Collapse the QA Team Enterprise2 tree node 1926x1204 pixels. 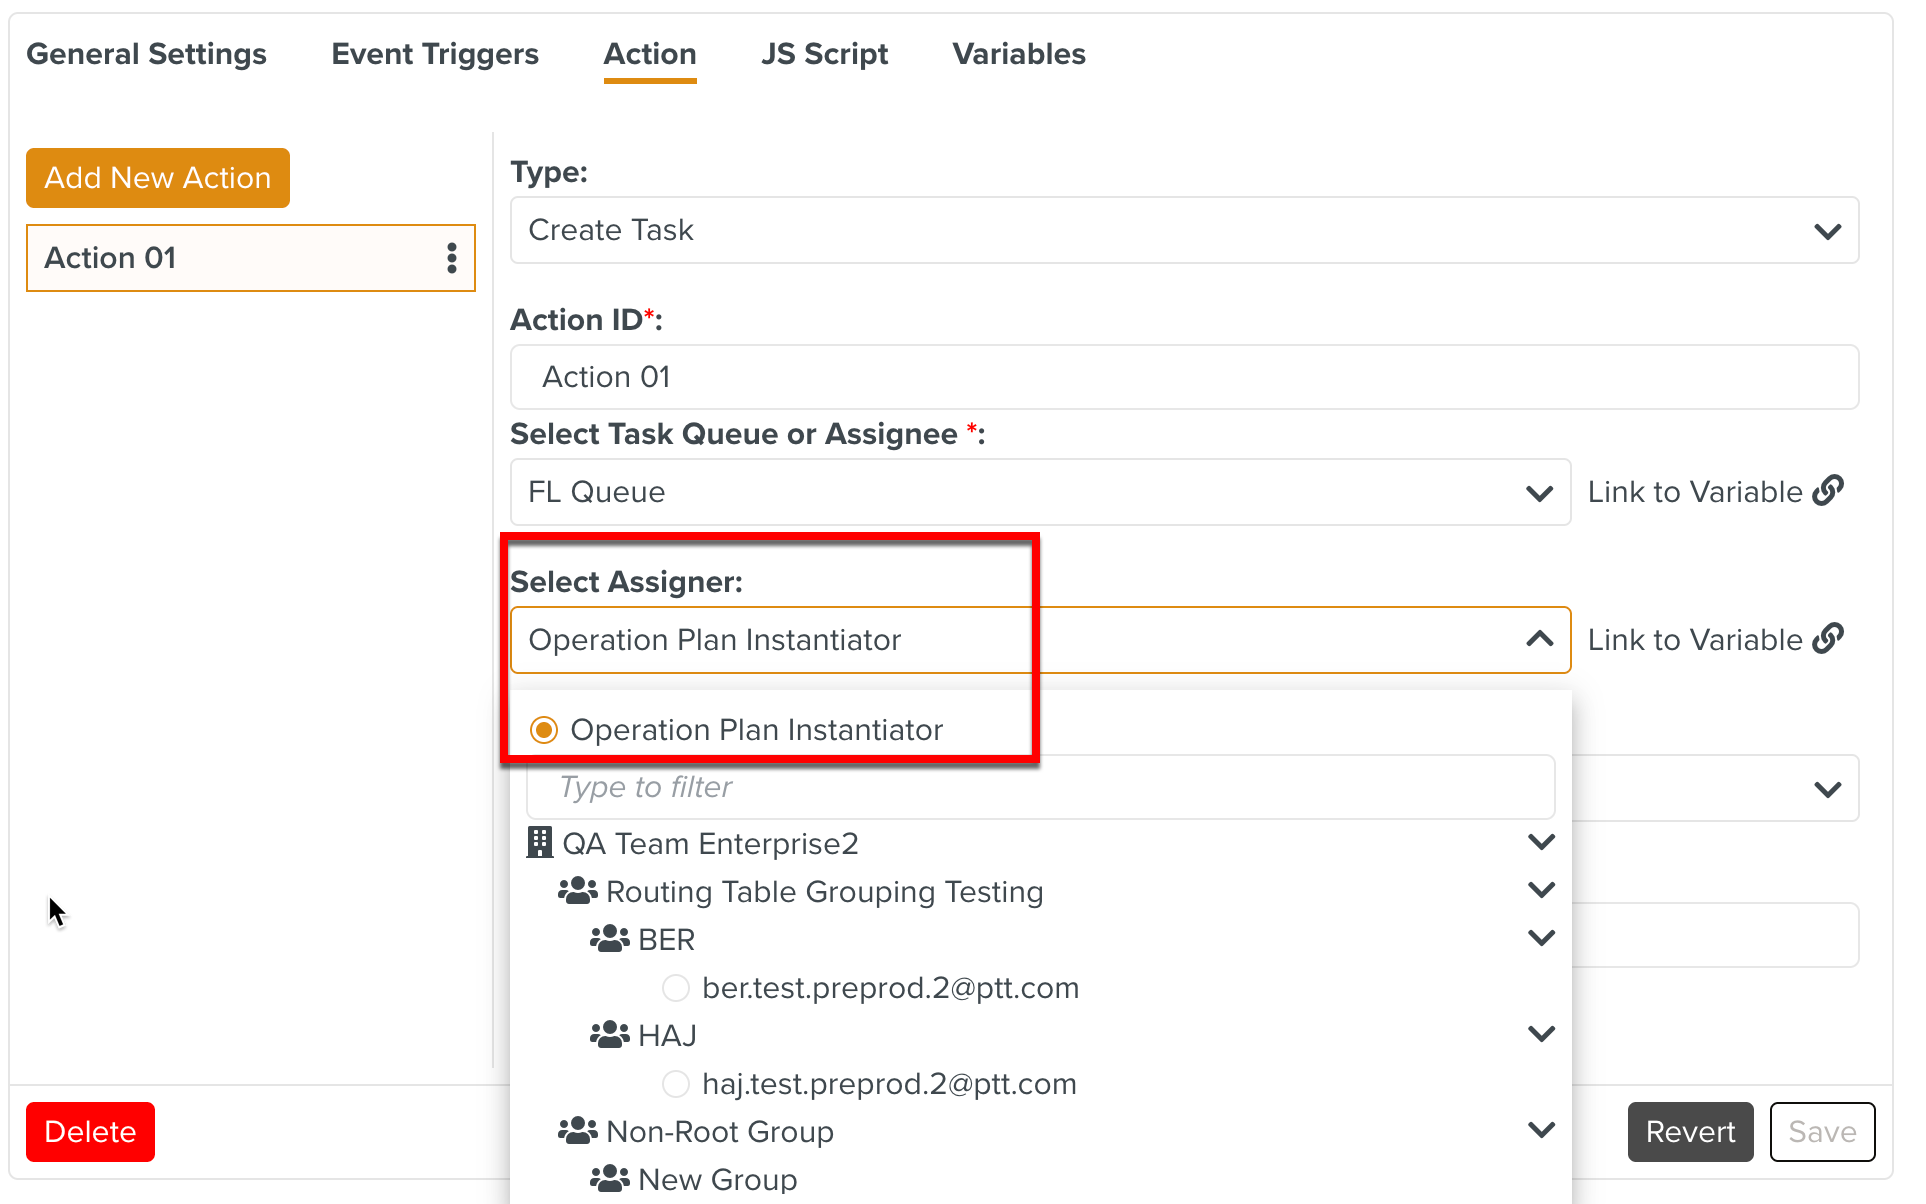point(1541,843)
